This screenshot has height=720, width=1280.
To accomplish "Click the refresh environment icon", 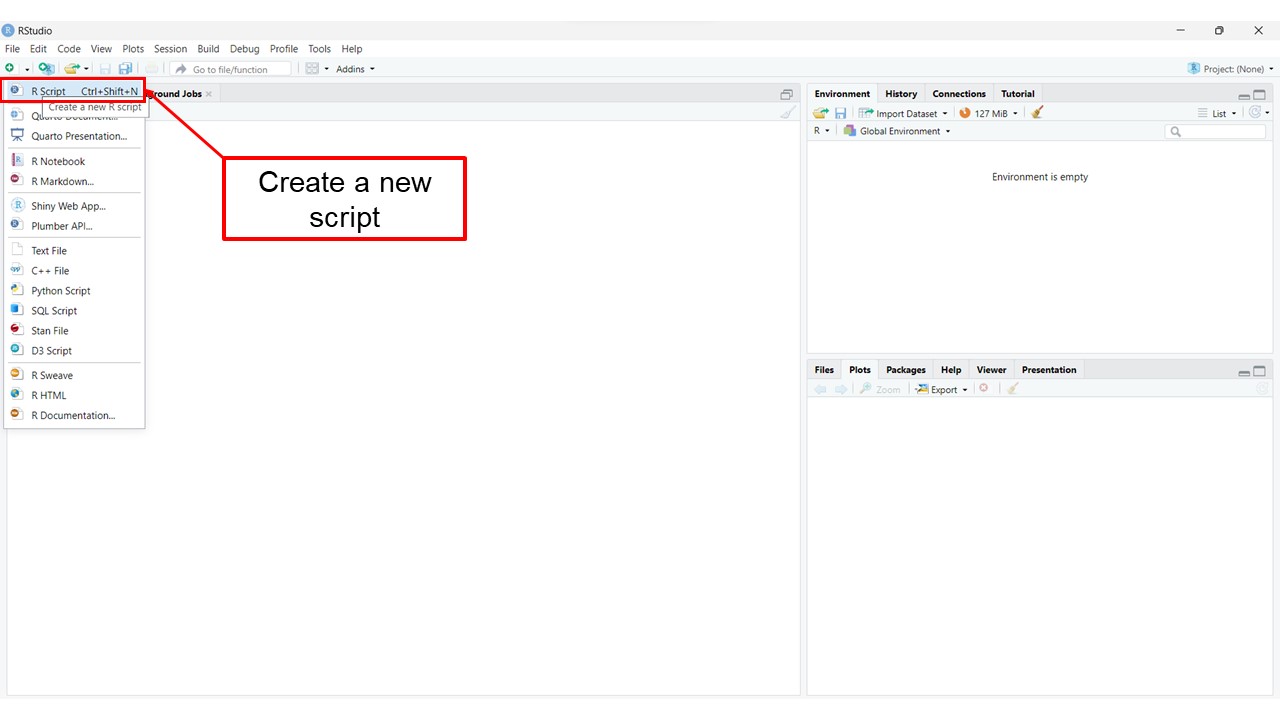I will (x=1255, y=113).
